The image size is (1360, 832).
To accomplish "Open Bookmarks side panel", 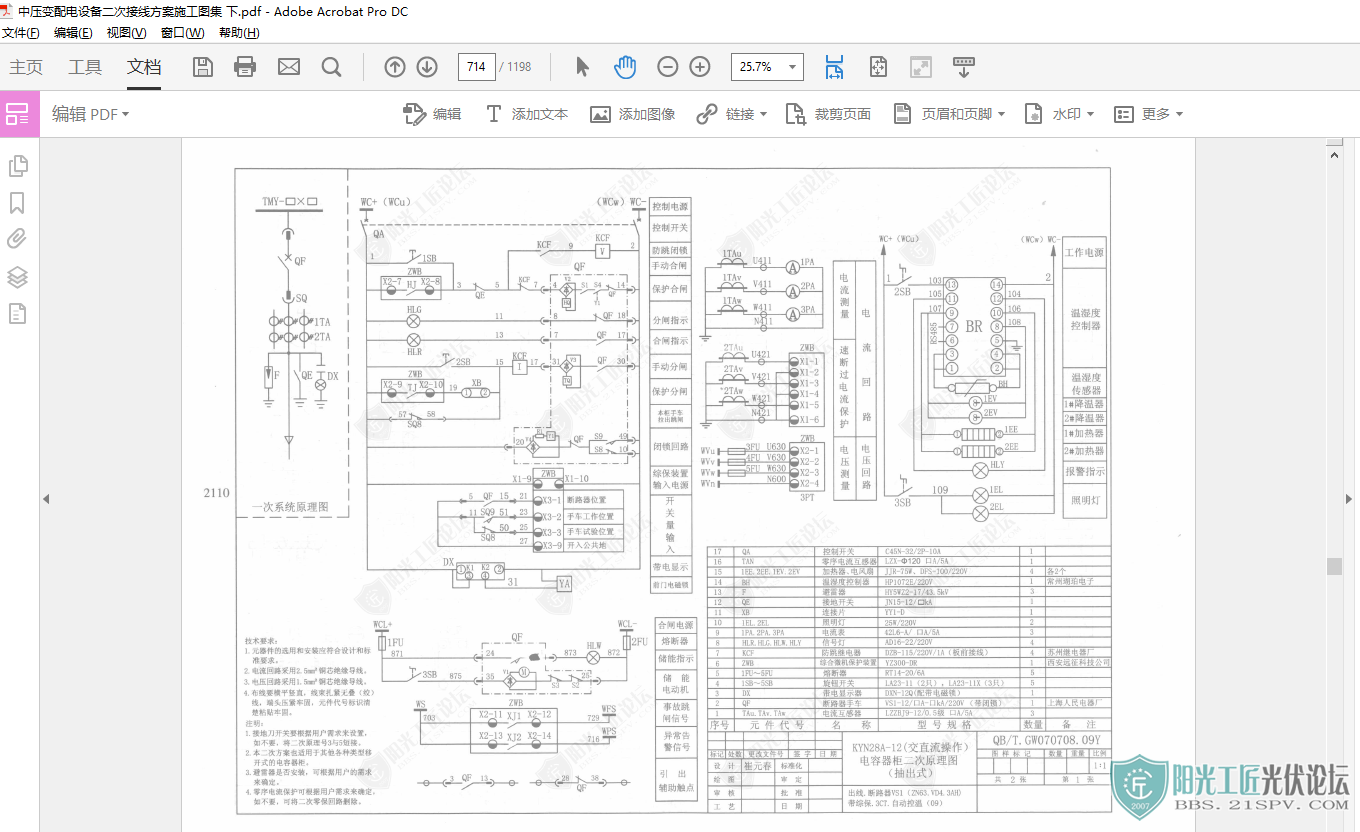I will coord(17,203).
